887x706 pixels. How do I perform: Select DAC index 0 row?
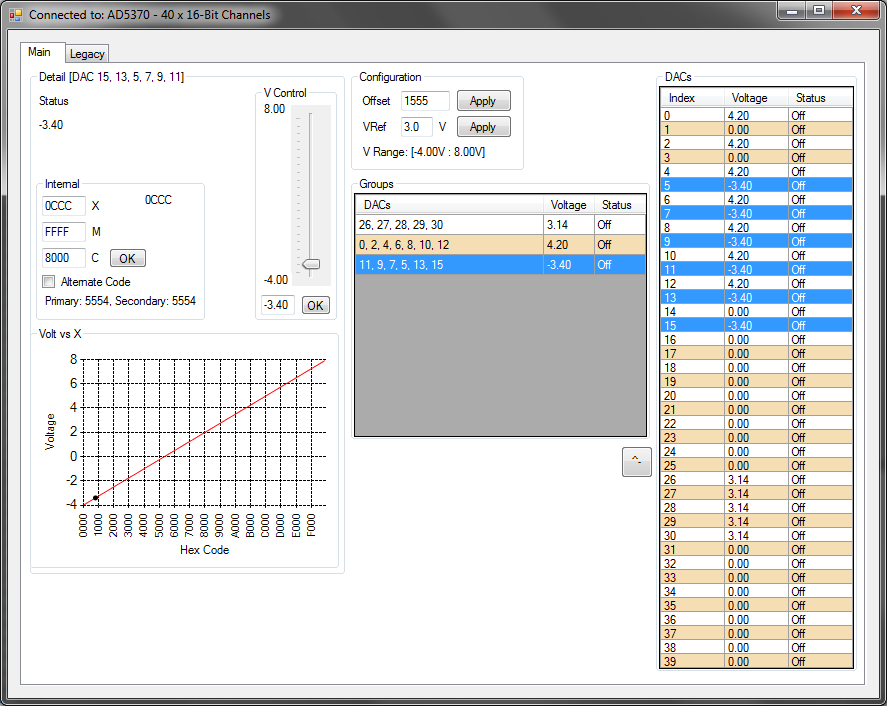[756, 115]
